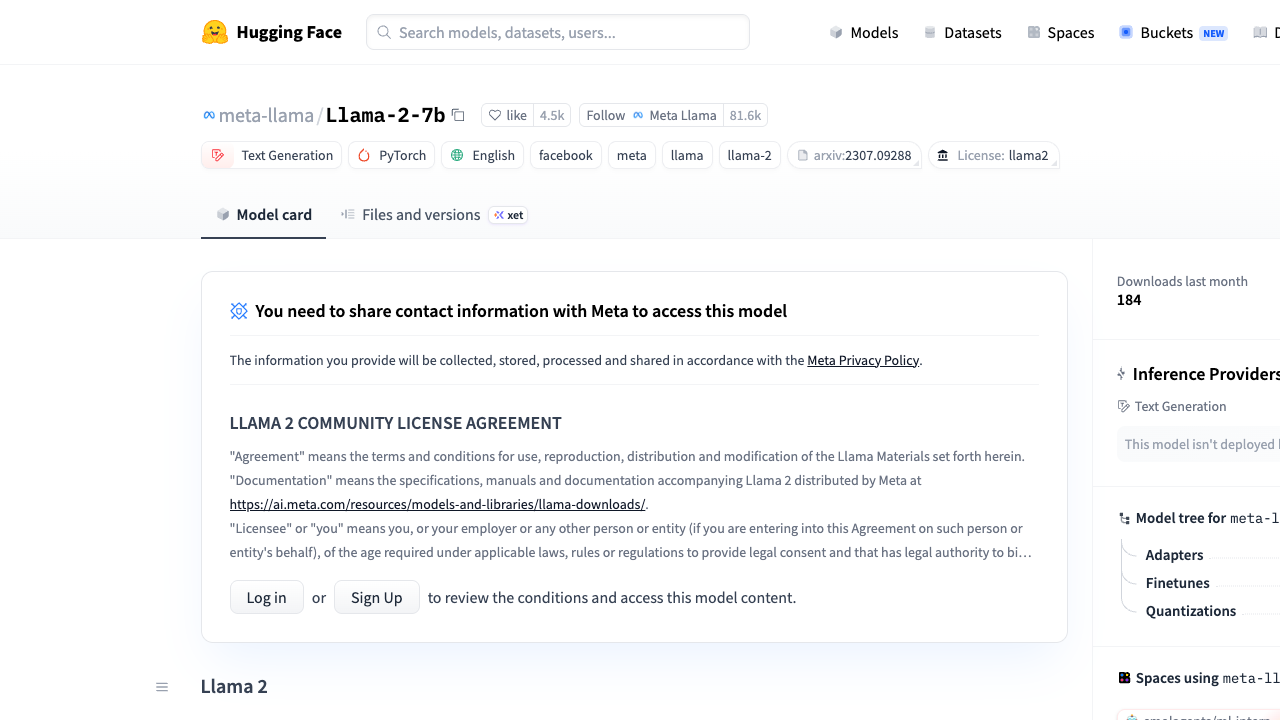The image size is (1280, 720).
Task: Click the Meta logo before meta-llama
Action: click(x=209, y=115)
